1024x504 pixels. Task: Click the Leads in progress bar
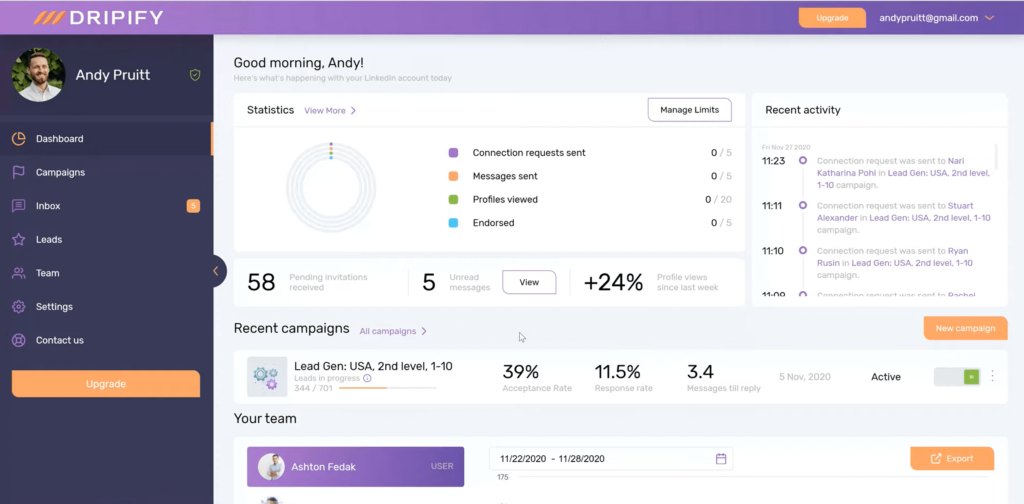388,388
